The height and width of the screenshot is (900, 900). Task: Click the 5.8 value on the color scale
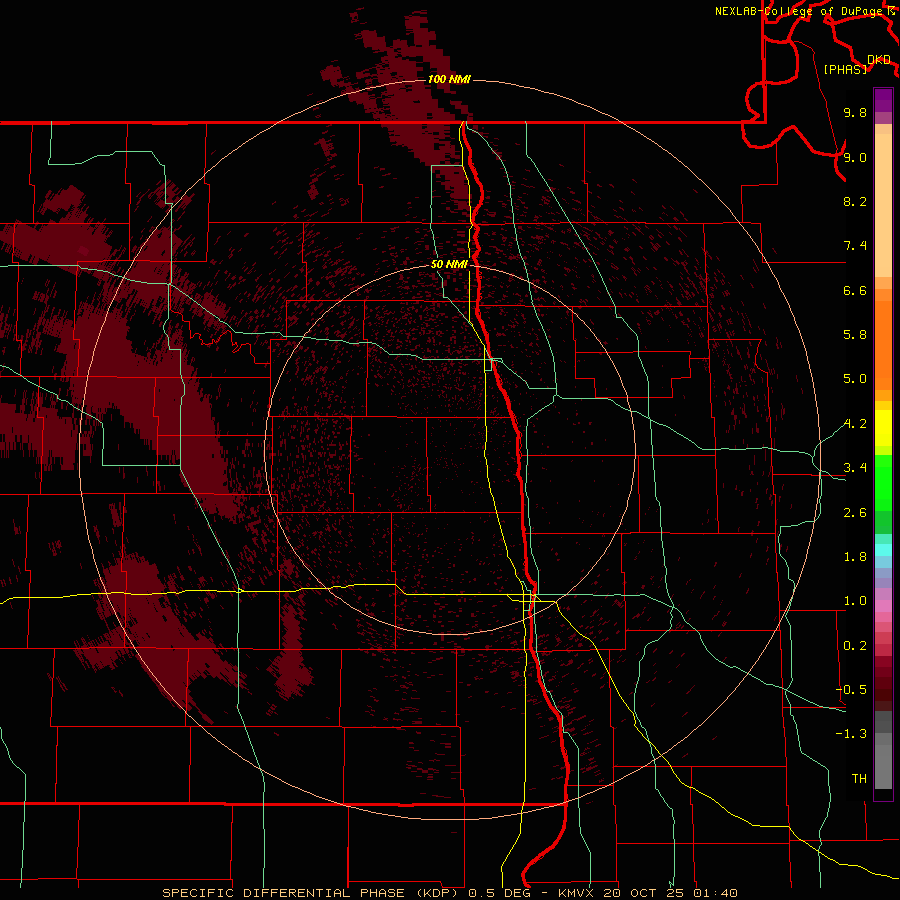[x=855, y=335]
